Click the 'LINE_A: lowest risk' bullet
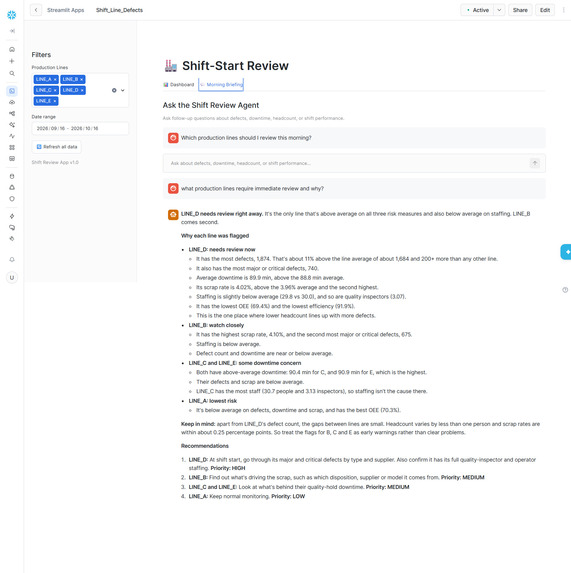The height and width of the screenshot is (573, 571). pos(213,401)
